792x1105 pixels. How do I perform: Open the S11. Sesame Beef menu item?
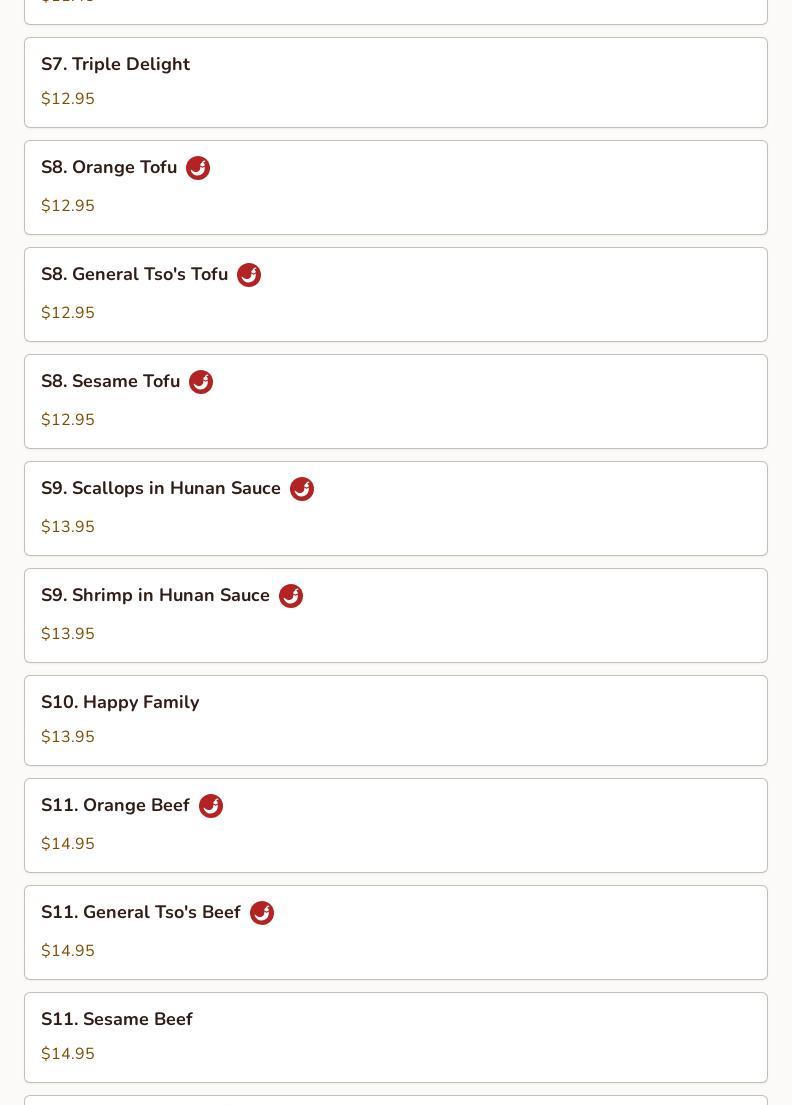396,1038
